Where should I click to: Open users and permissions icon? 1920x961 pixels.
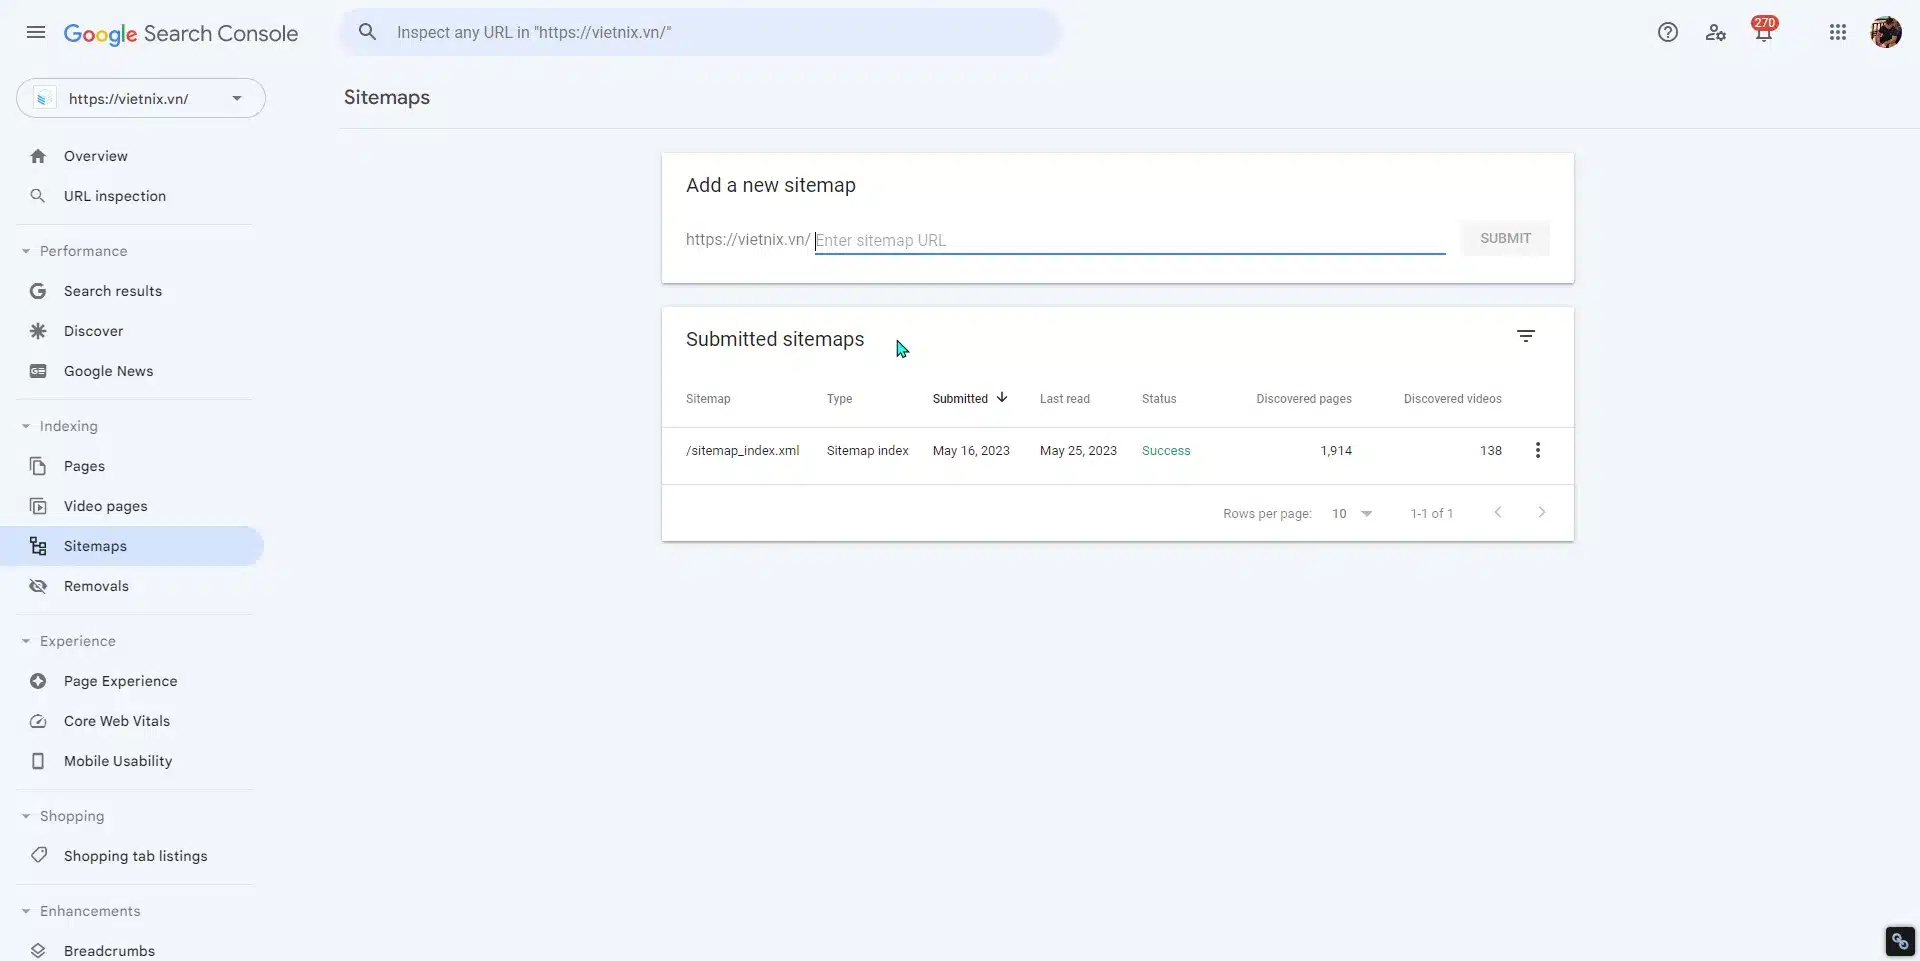tap(1716, 32)
